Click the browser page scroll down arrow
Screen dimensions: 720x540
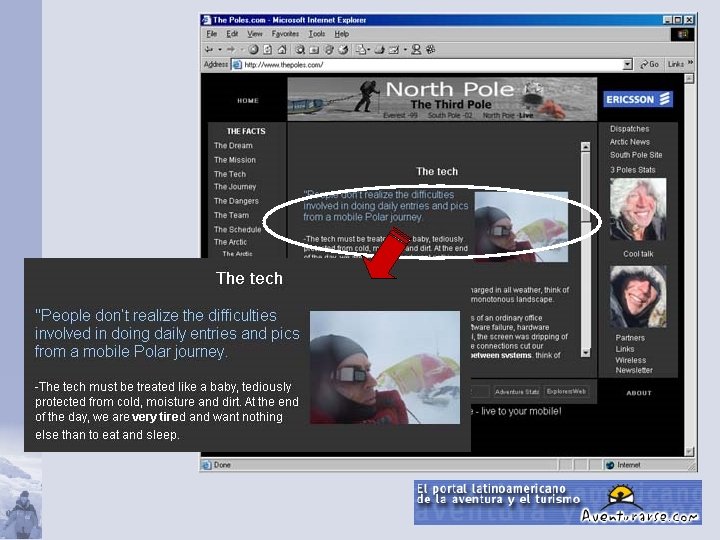click(x=689, y=451)
